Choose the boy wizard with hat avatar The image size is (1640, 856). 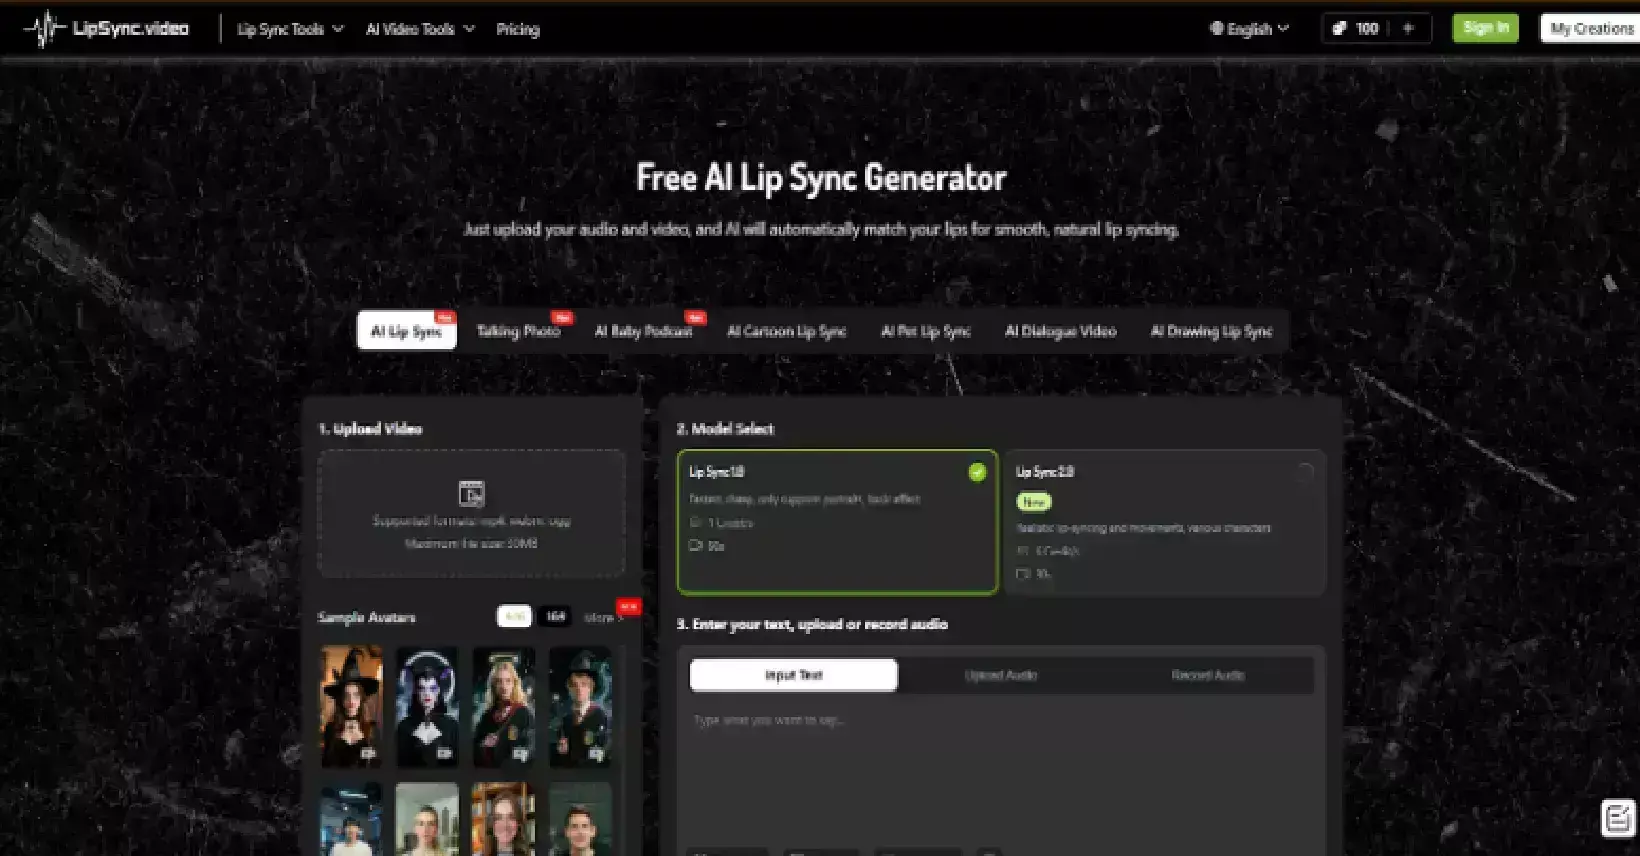[x=580, y=706]
